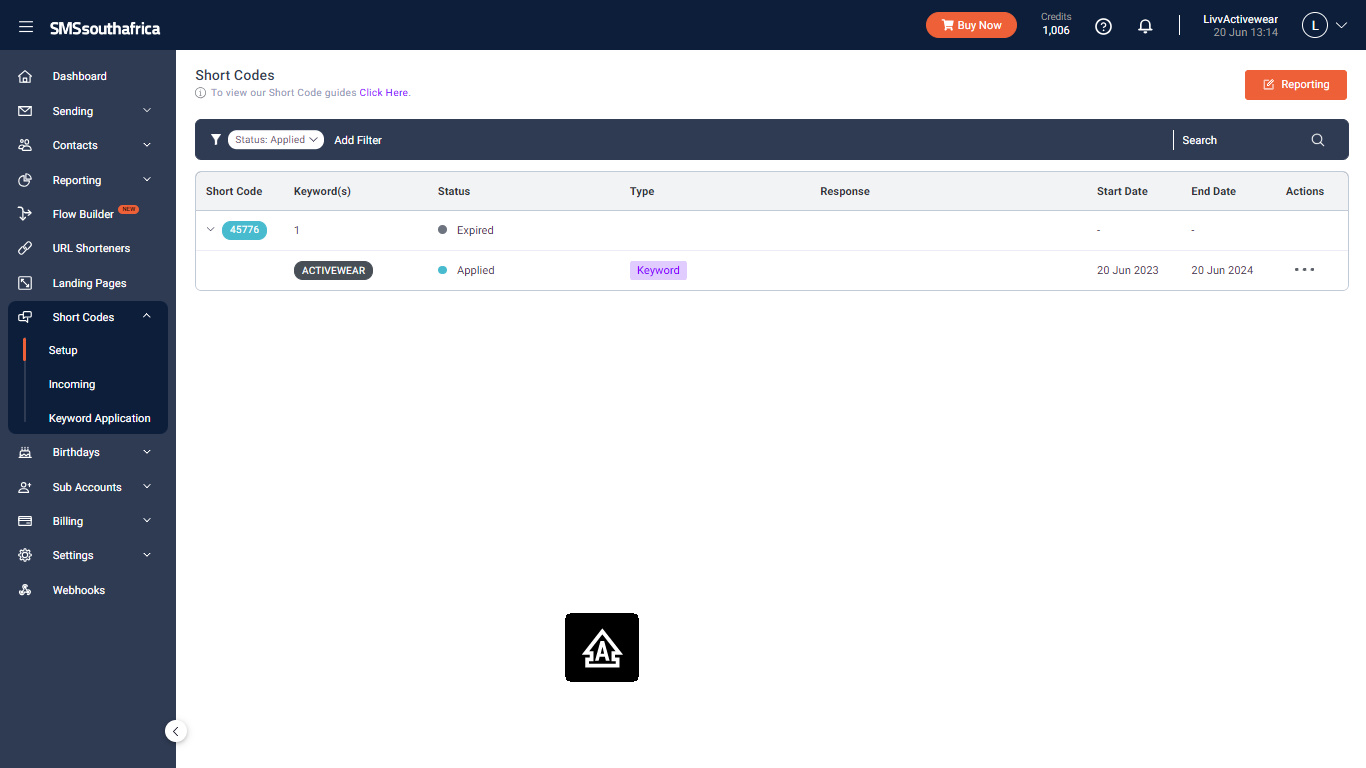Select Incoming under Short Codes
1366x768 pixels.
72,384
